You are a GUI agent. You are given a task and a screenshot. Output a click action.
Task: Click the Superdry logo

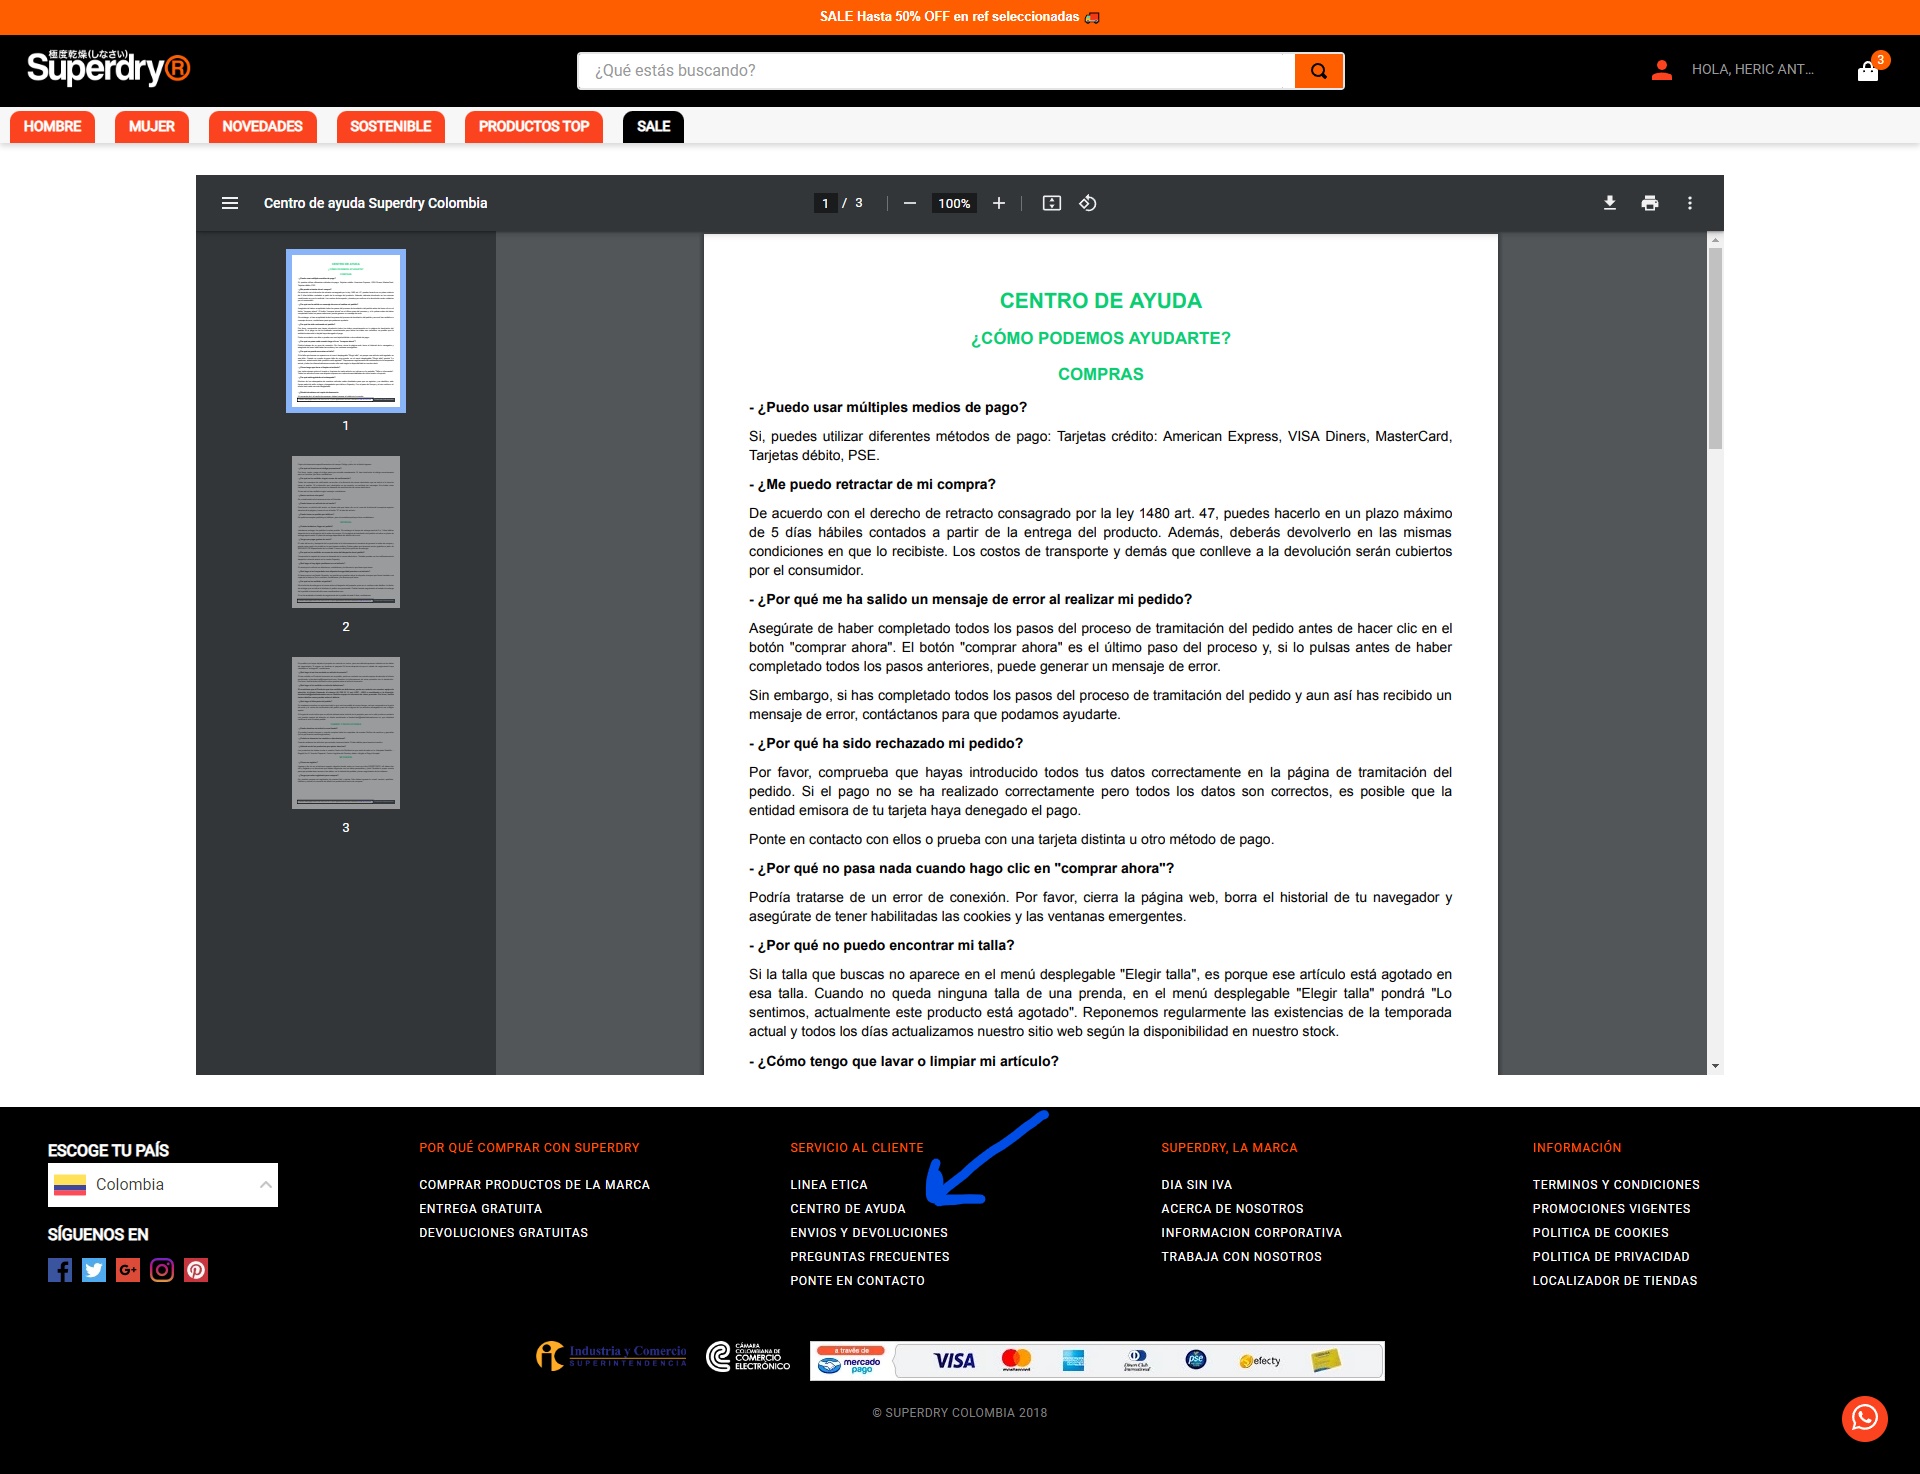tap(108, 68)
